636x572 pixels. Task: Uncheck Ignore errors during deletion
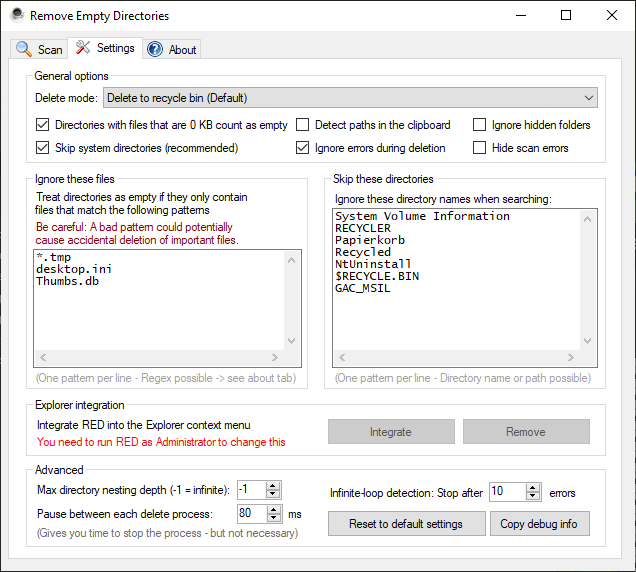coord(302,148)
